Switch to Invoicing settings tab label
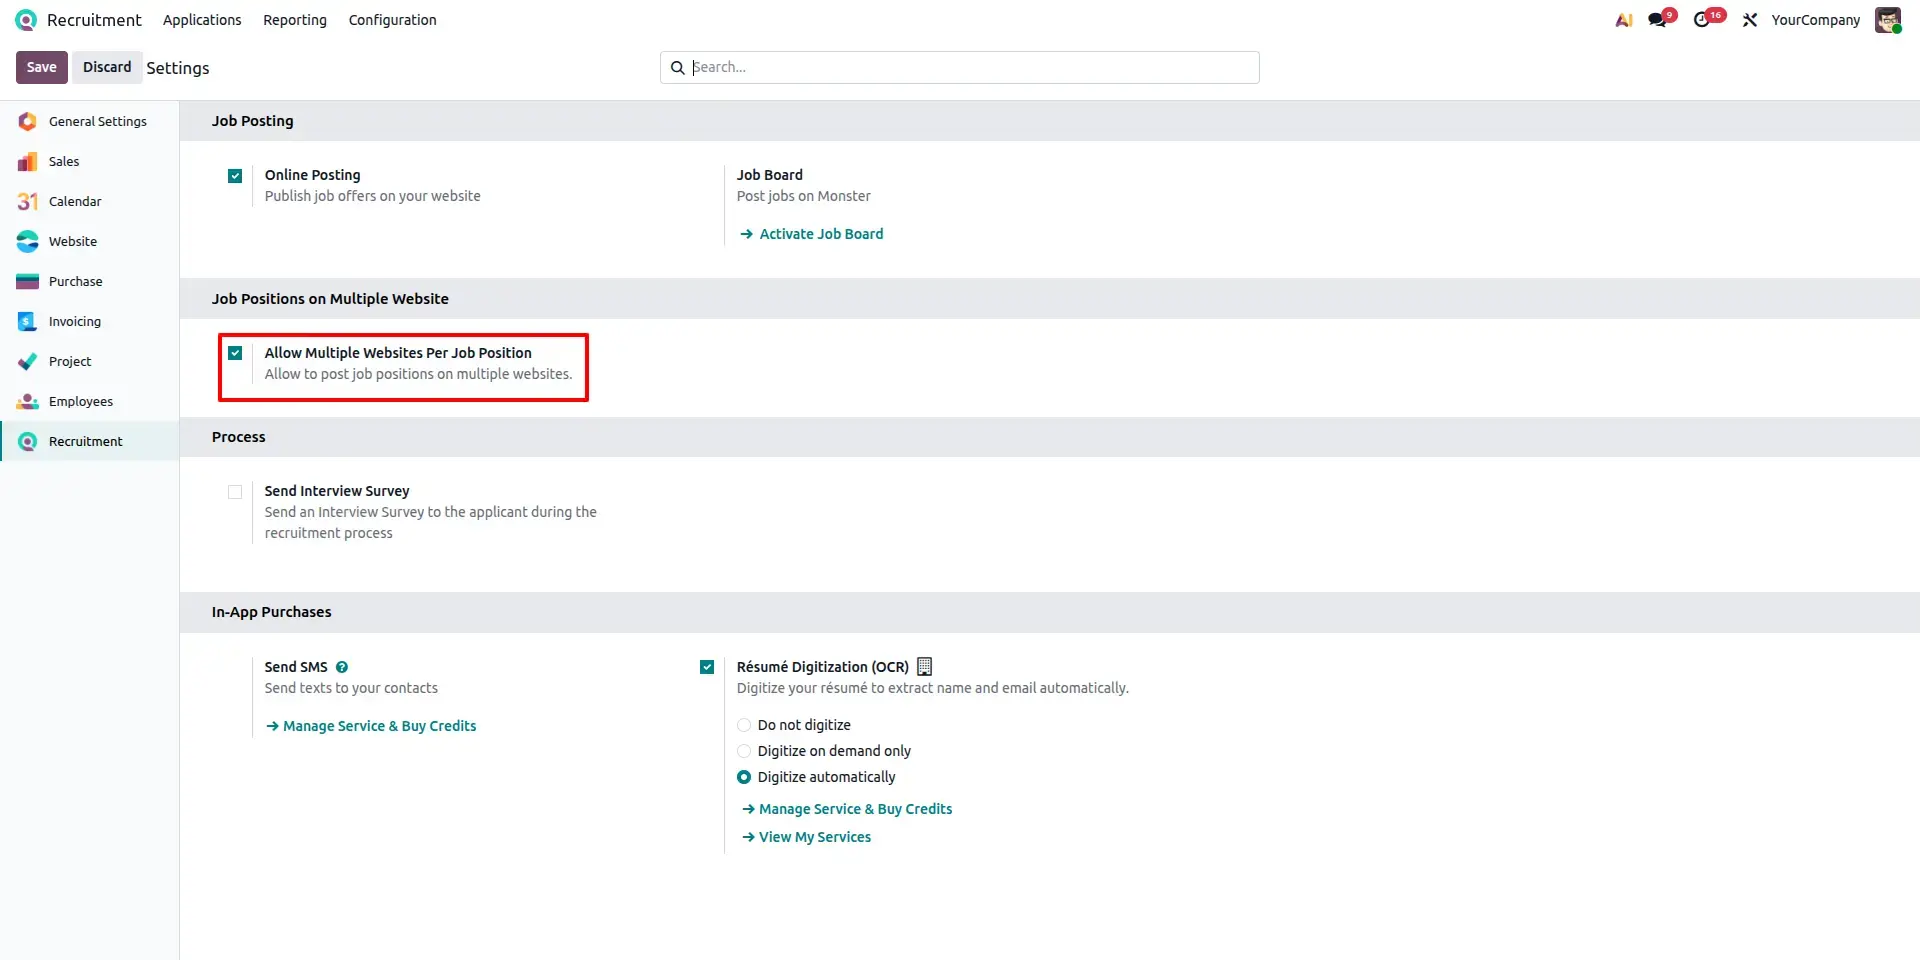The width and height of the screenshot is (1921, 960). tap(75, 321)
